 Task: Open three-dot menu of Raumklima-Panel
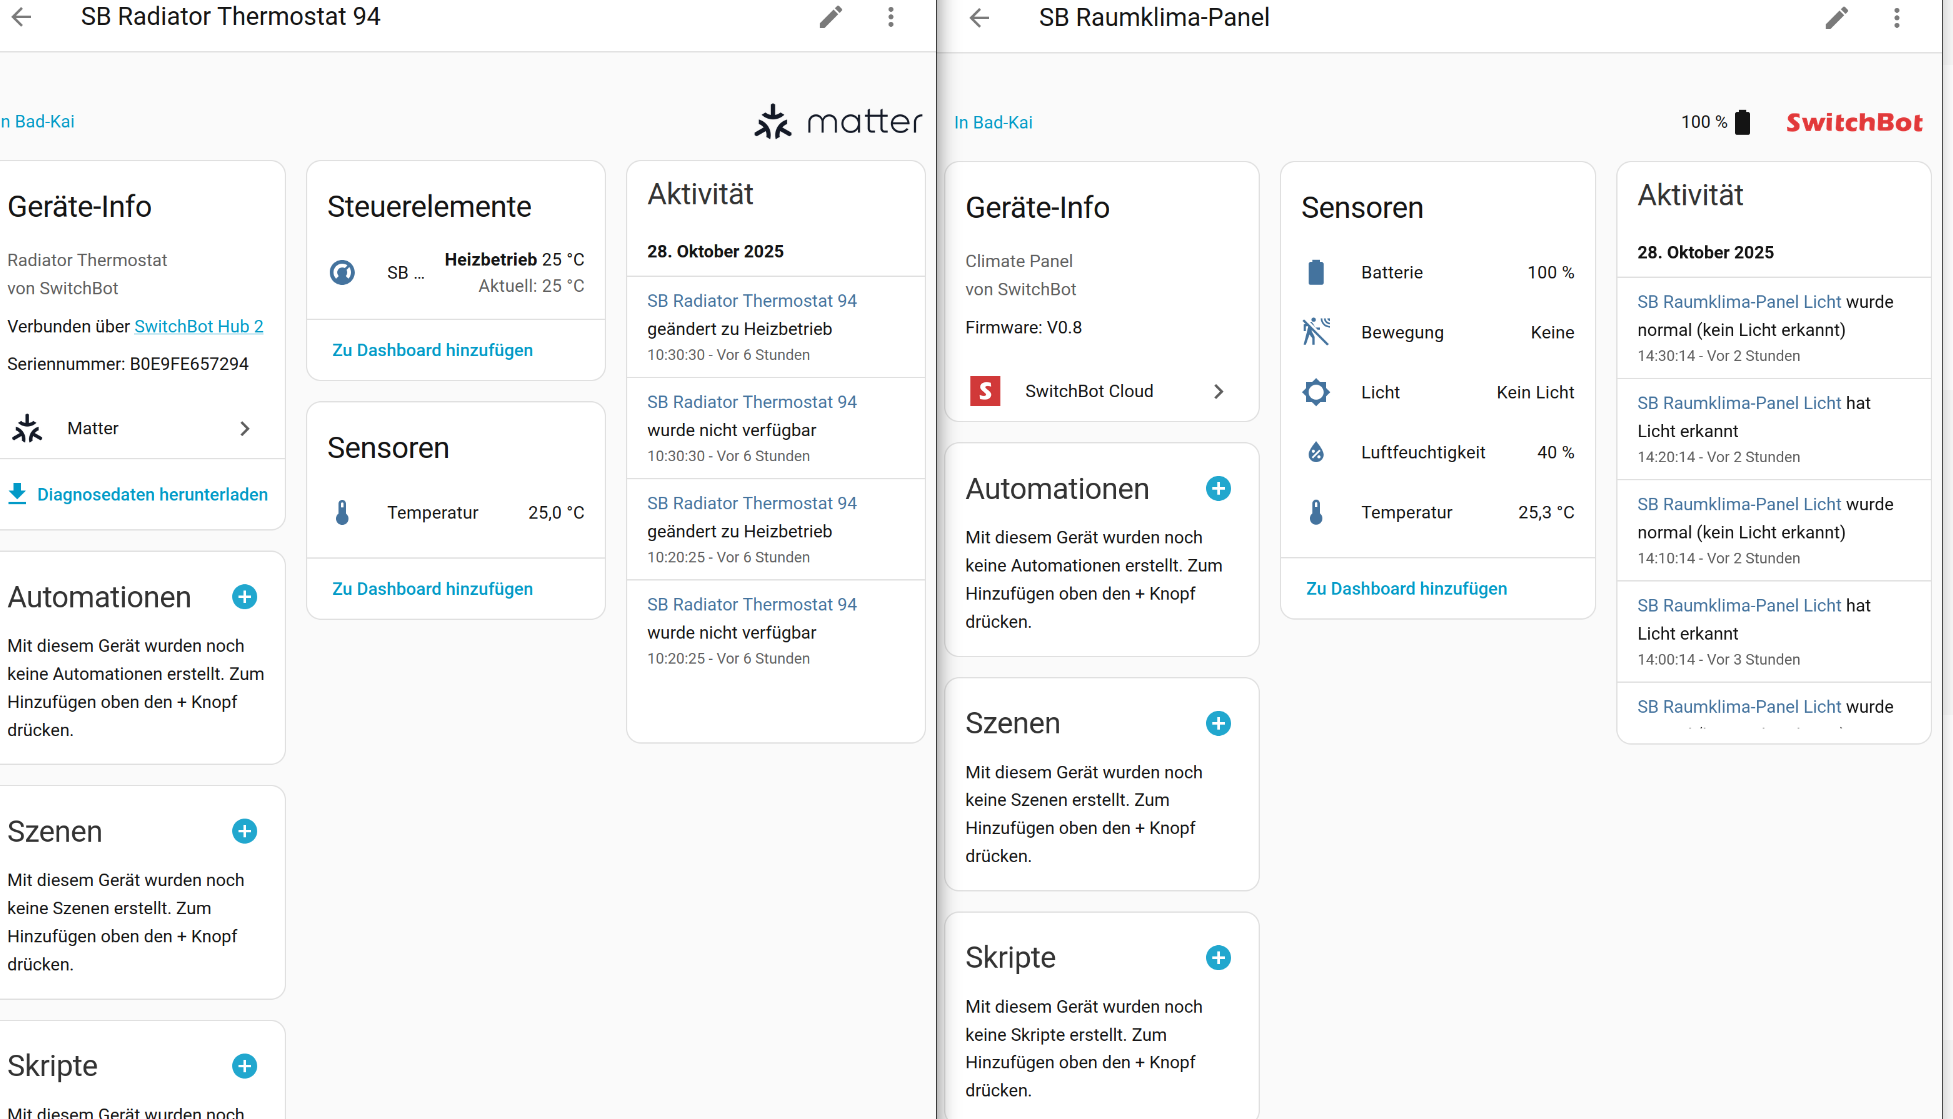point(1896,18)
